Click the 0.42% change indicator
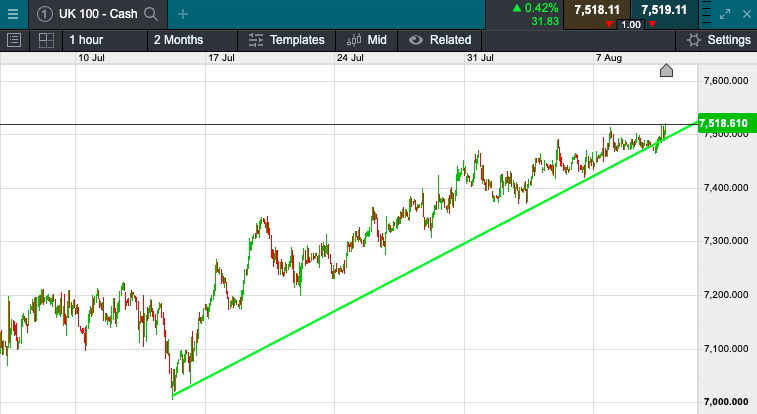Image resolution: width=757 pixels, height=414 pixels. [x=535, y=8]
